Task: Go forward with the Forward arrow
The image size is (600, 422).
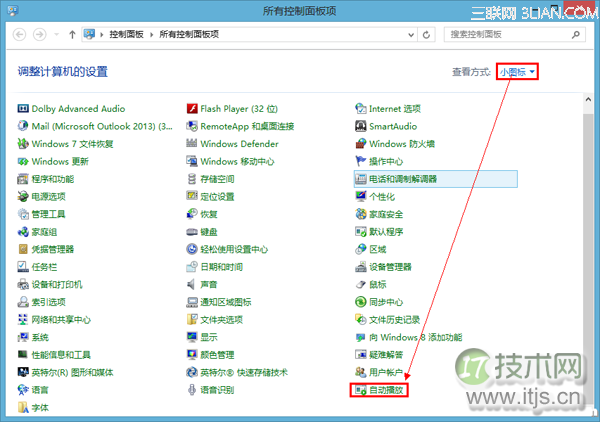Action: click(x=39, y=34)
